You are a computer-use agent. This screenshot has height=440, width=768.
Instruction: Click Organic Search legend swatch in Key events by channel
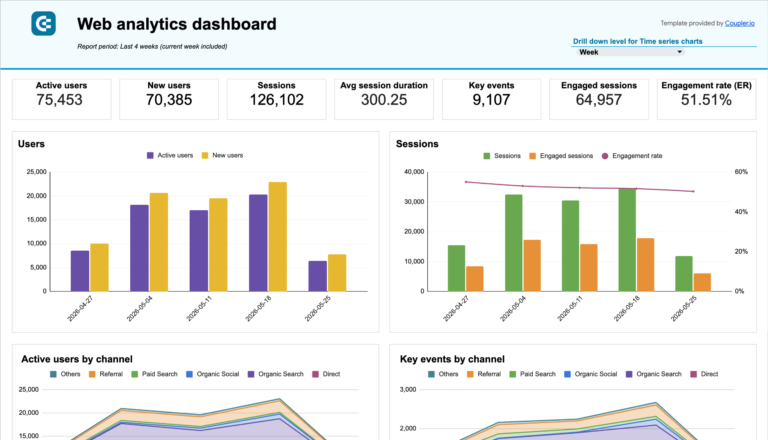629,374
